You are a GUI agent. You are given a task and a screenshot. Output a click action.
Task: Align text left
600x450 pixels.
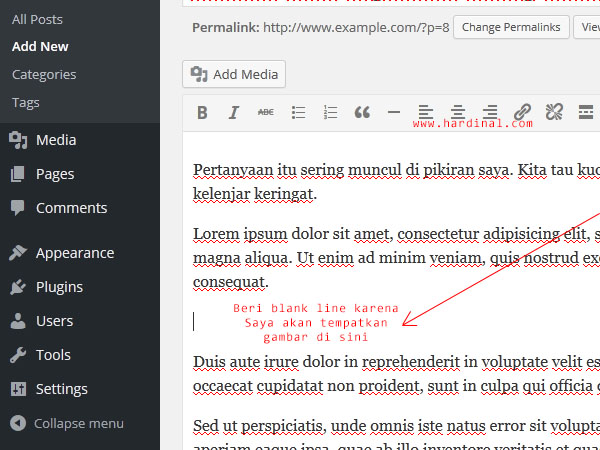426,112
